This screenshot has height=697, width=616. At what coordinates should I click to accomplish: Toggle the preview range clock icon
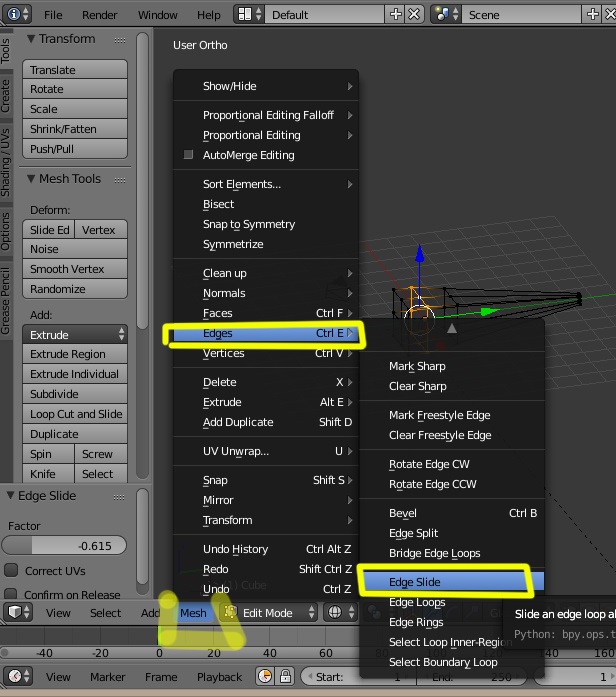point(265,676)
